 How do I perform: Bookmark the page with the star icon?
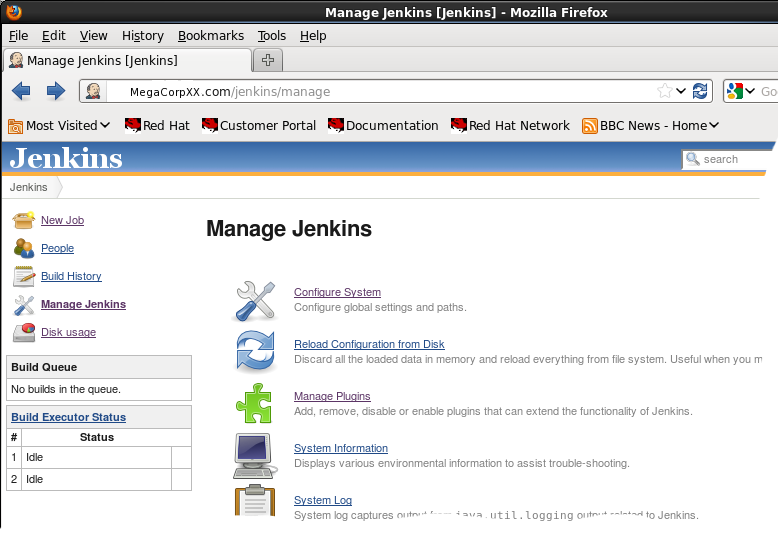click(664, 91)
